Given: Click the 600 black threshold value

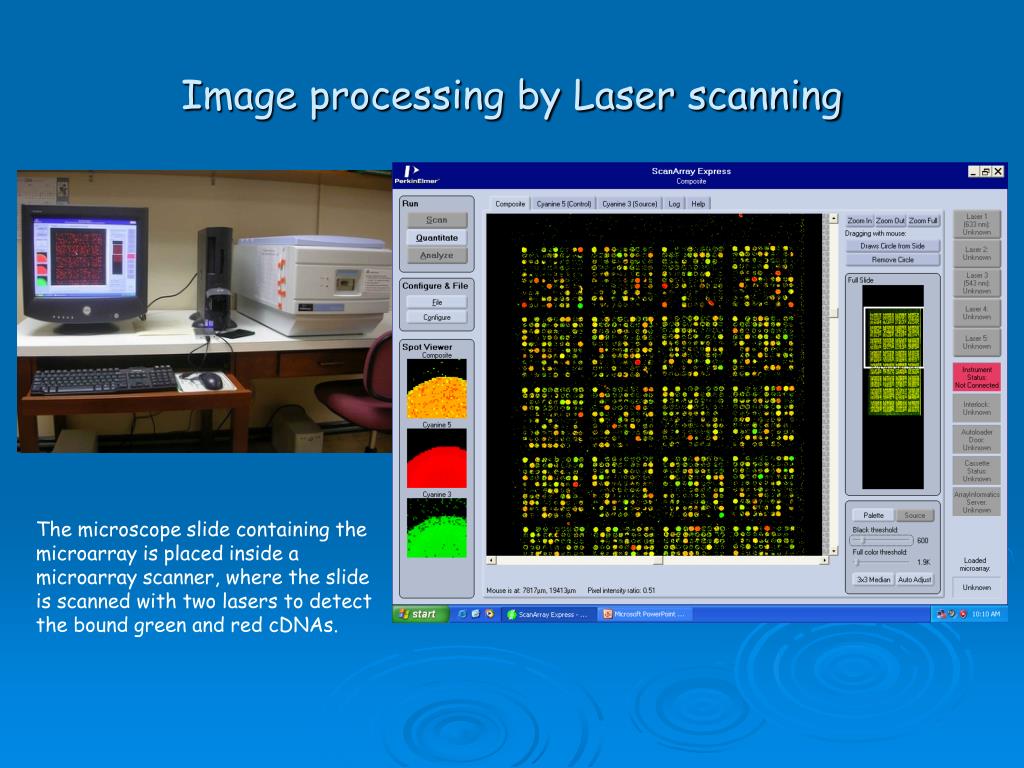Looking at the screenshot, I should 922,541.
